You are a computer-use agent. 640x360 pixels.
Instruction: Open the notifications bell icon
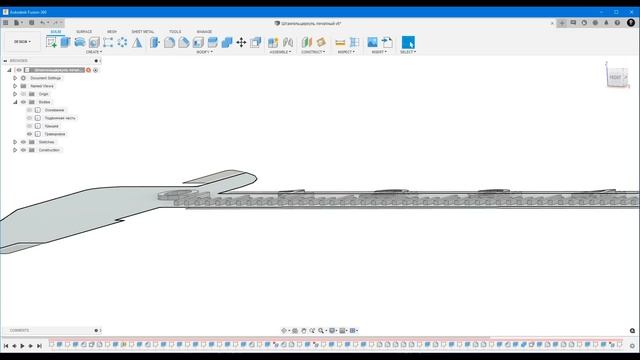click(x=606, y=23)
